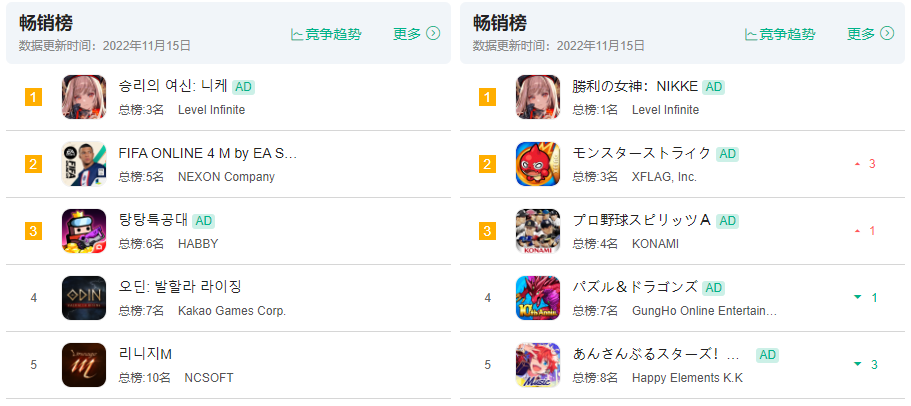Open the 탕탕특공대 HABBY app icon
This screenshot has width=911, height=406.
point(84,231)
